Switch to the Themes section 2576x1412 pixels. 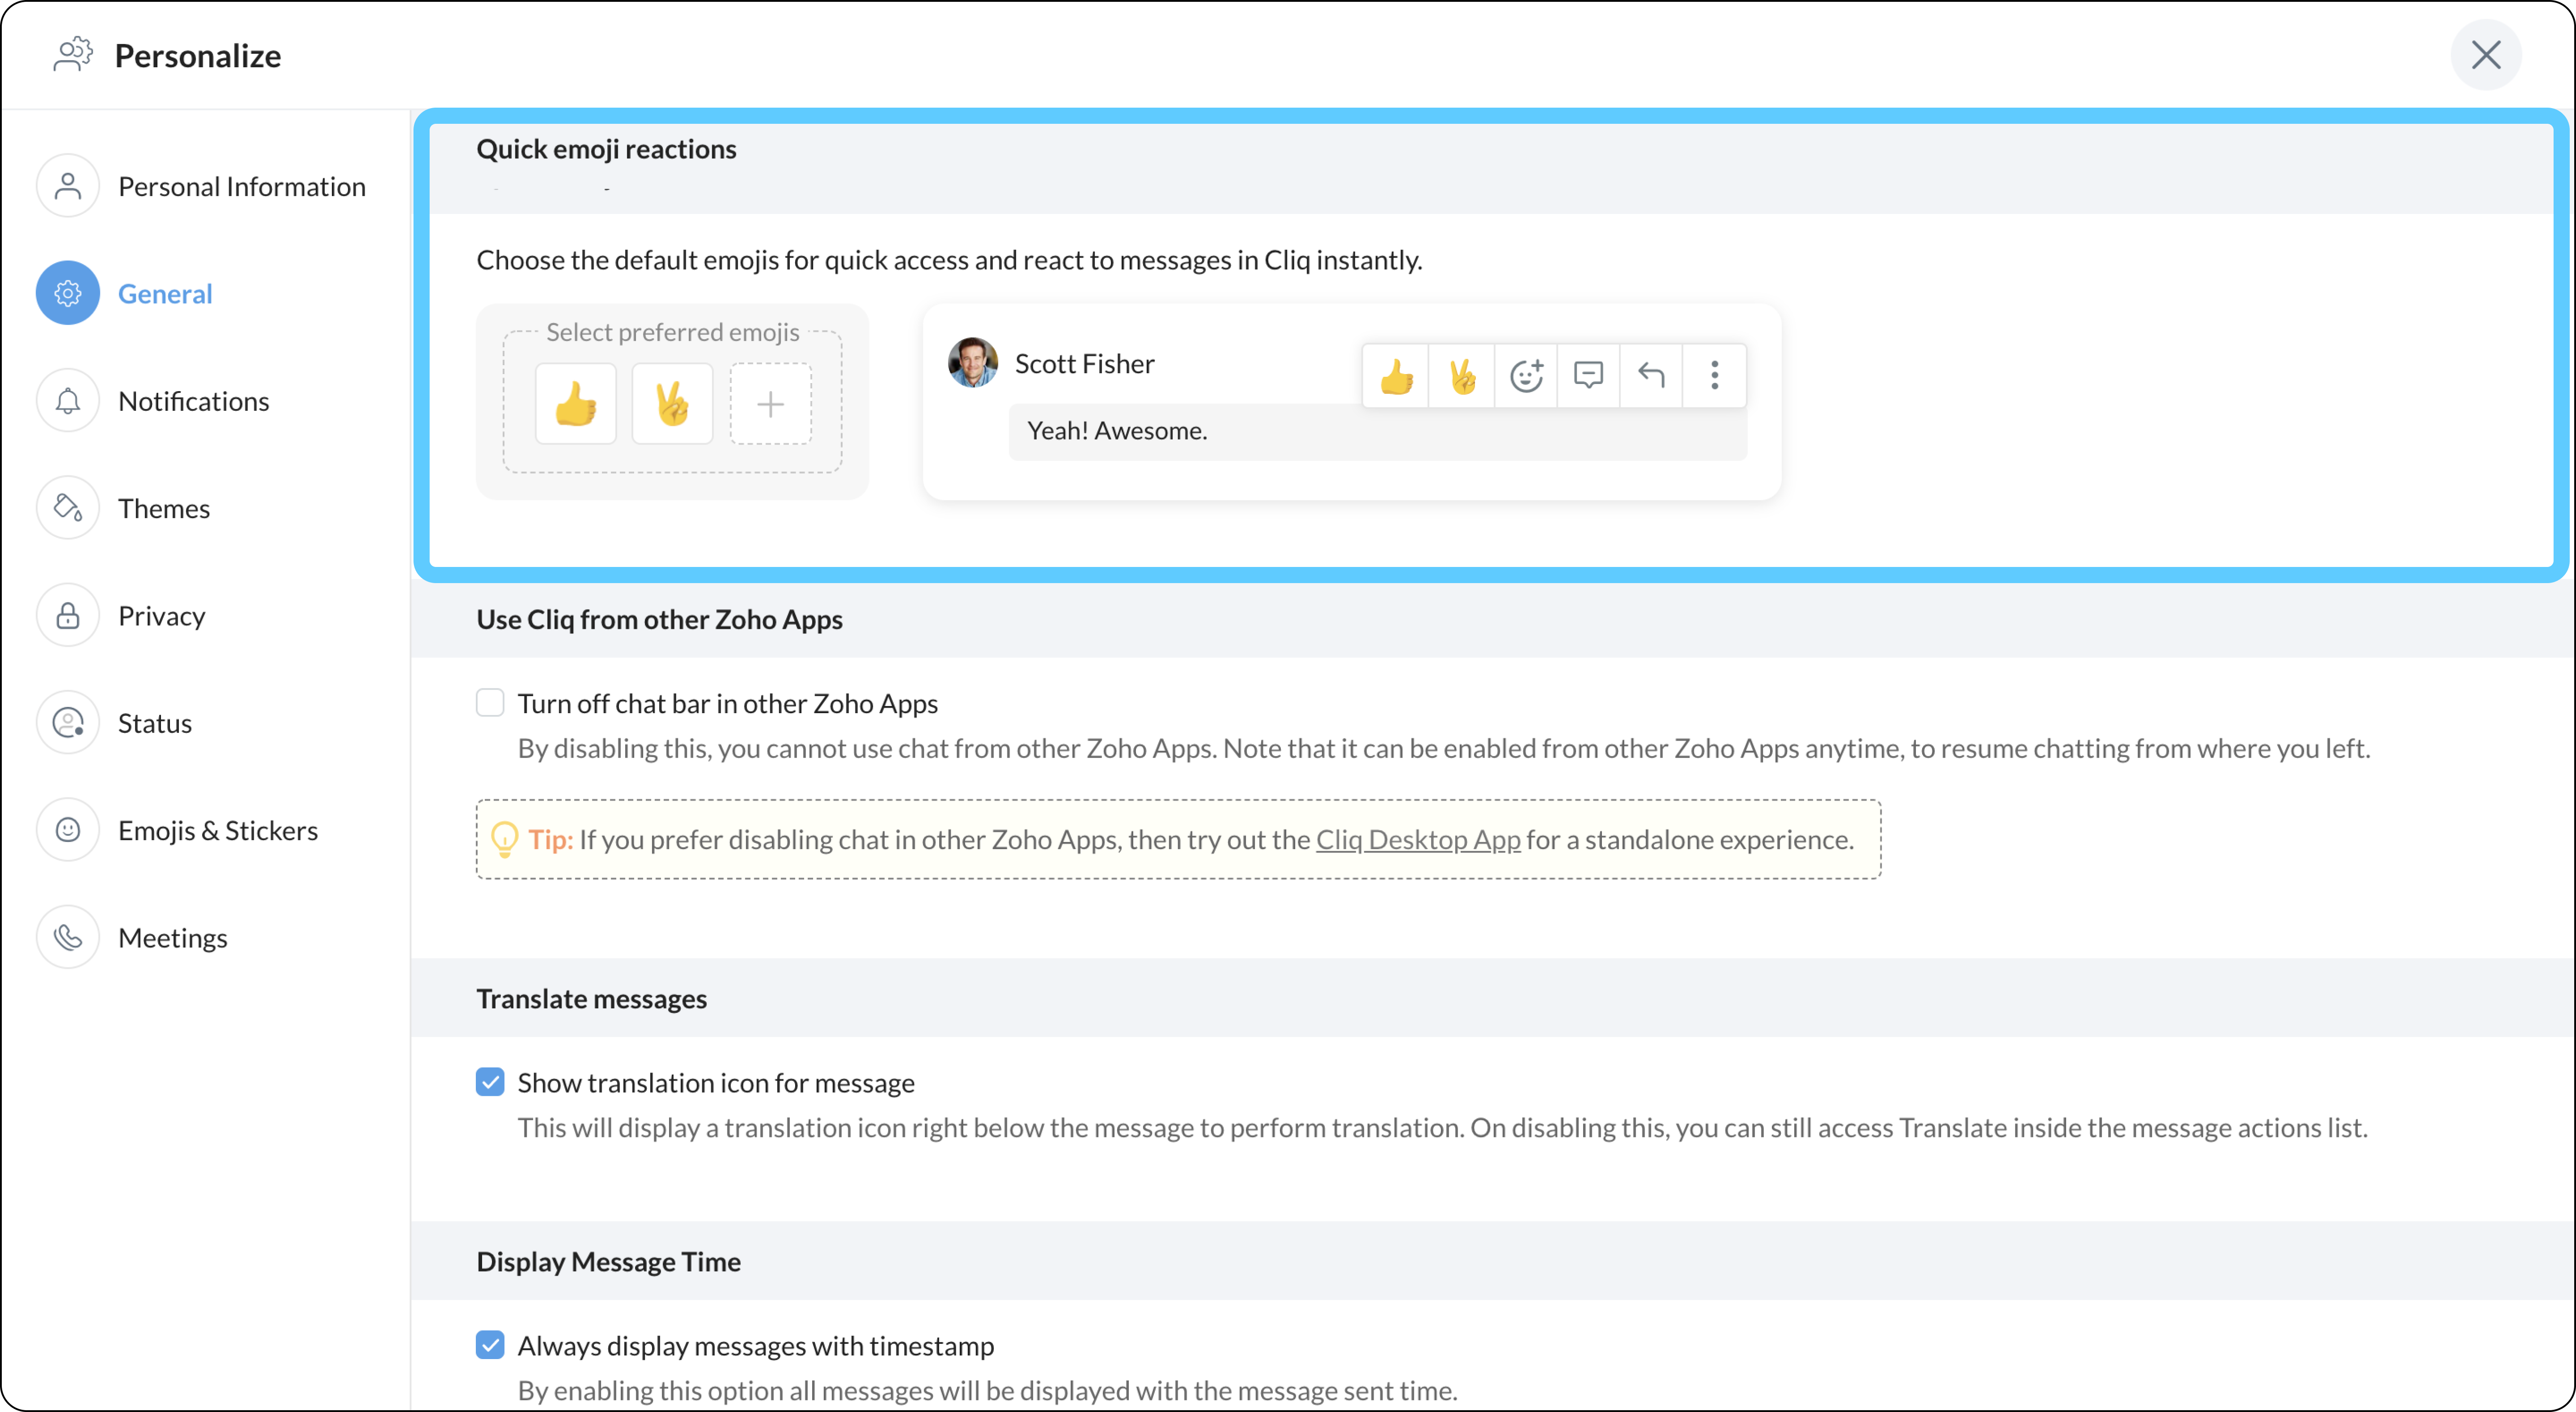pos(164,508)
